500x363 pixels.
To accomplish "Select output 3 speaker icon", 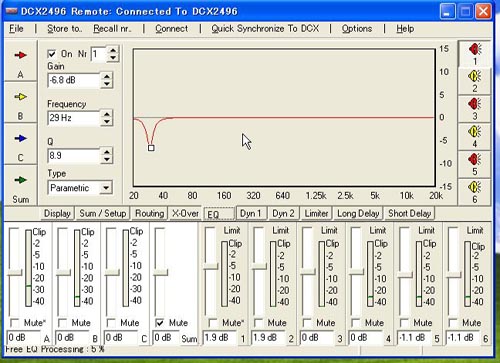I will (475, 104).
